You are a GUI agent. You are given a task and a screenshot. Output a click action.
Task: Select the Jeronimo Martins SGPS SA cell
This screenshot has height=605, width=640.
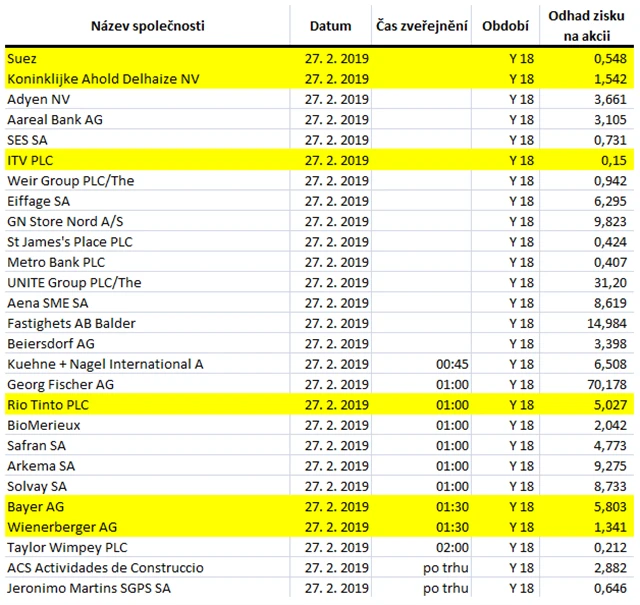point(88,588)
